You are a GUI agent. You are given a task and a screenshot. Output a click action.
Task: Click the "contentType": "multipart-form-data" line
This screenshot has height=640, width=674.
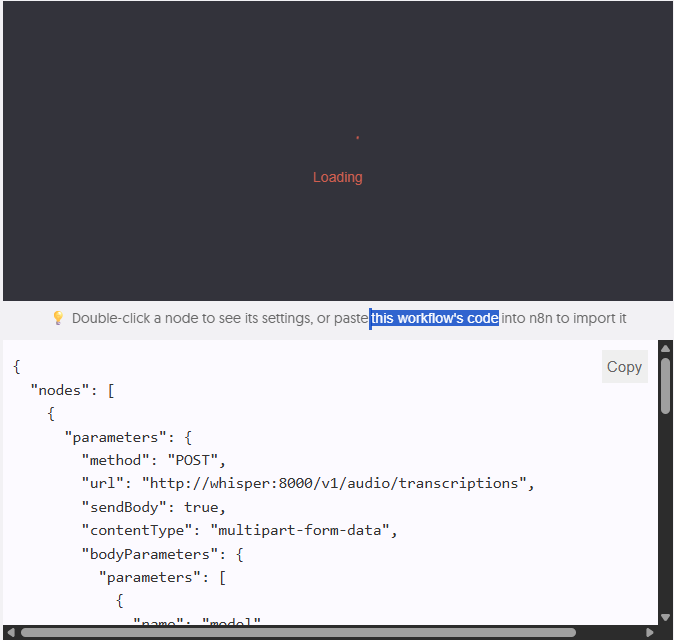(239, 530)
